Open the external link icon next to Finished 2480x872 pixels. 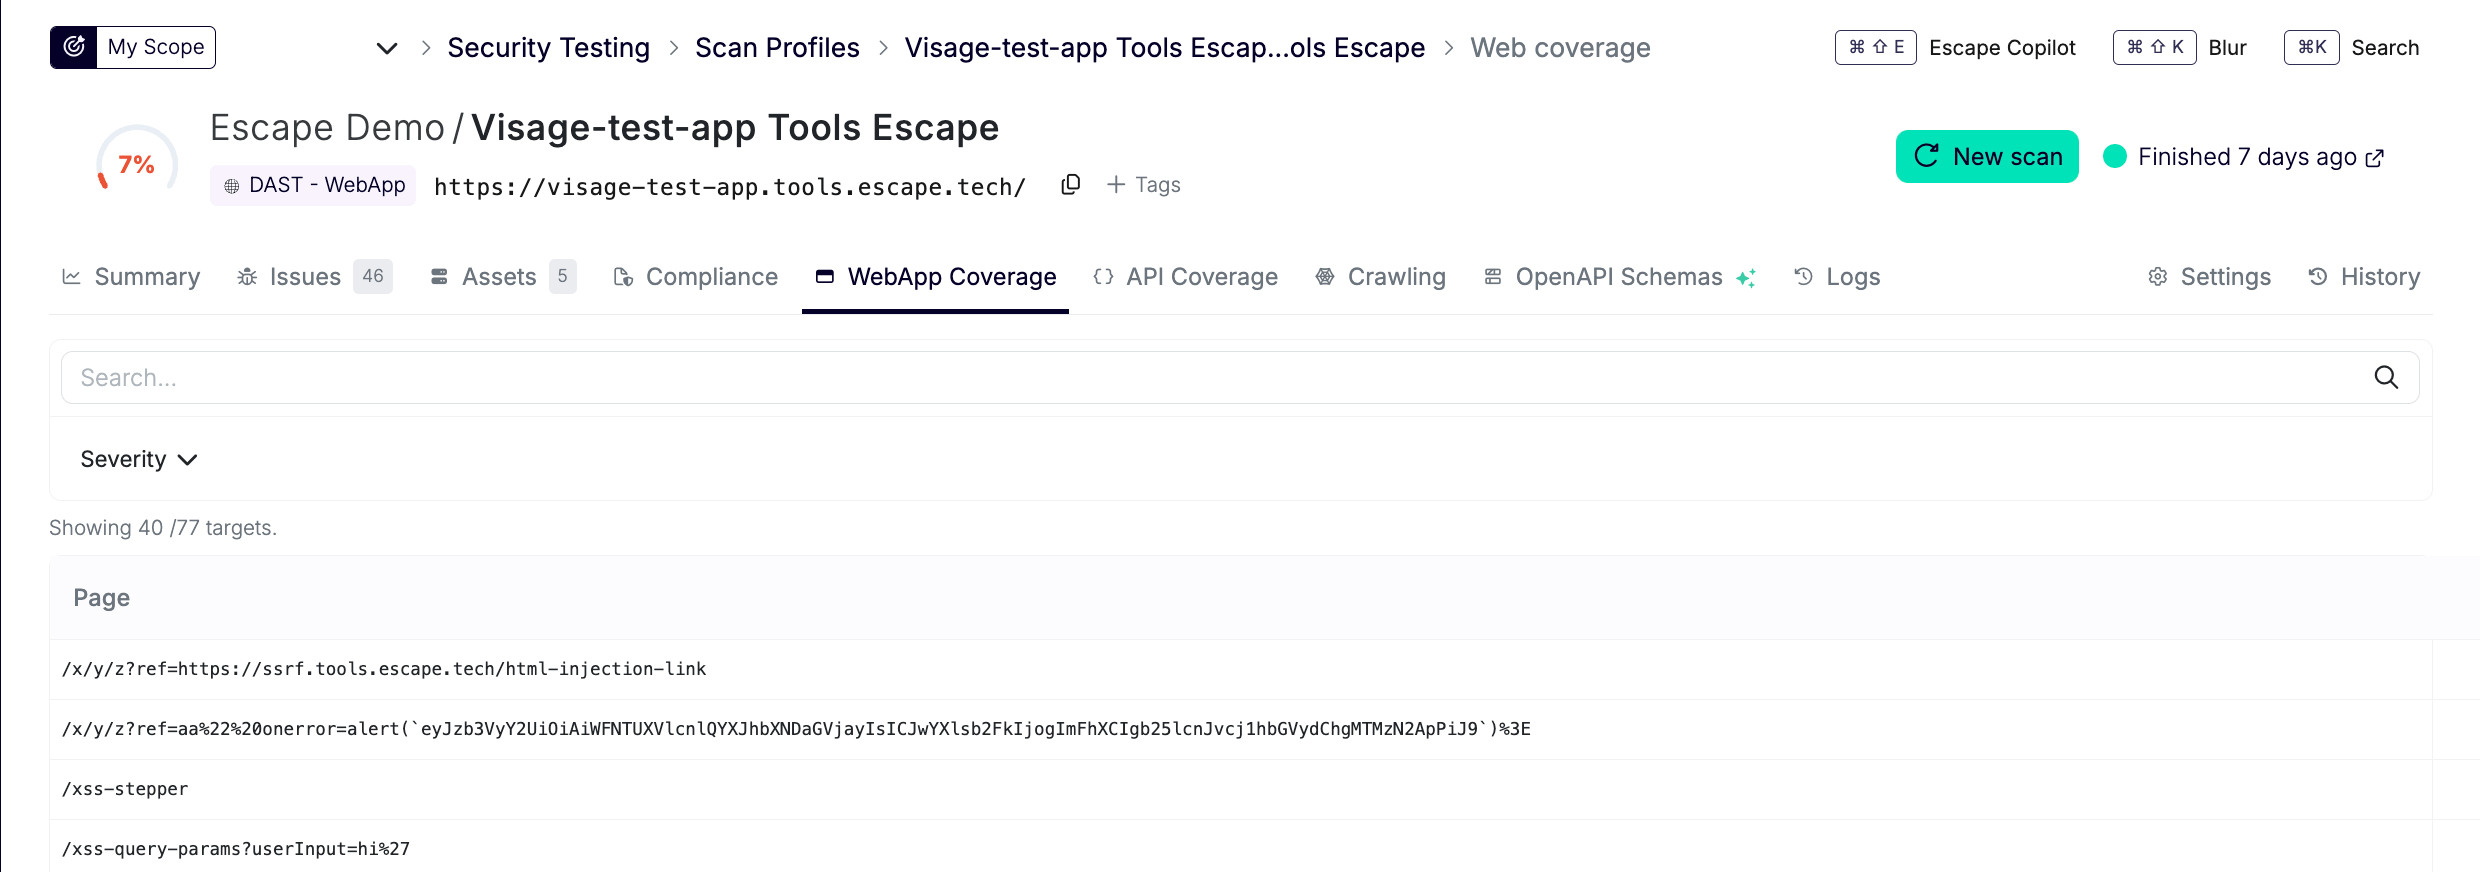(x=2375, y=158)
